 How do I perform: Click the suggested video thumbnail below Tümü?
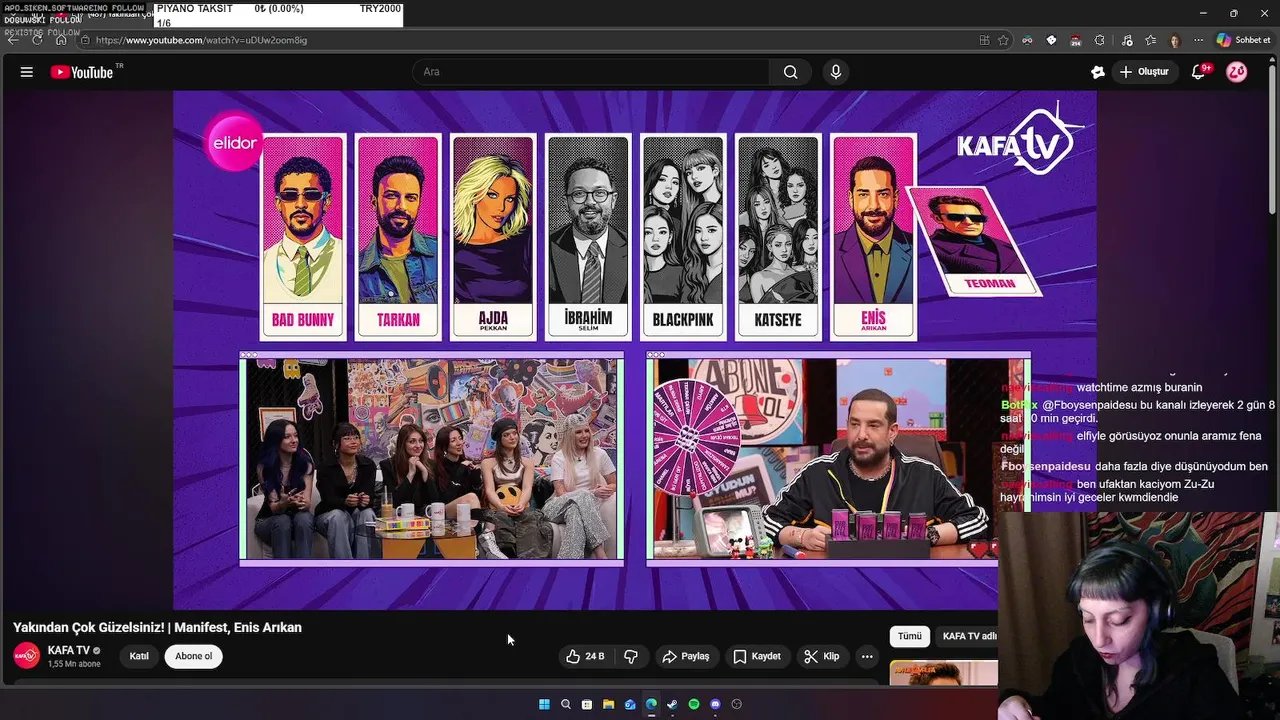pyautogui.click(x=943, y=673)
